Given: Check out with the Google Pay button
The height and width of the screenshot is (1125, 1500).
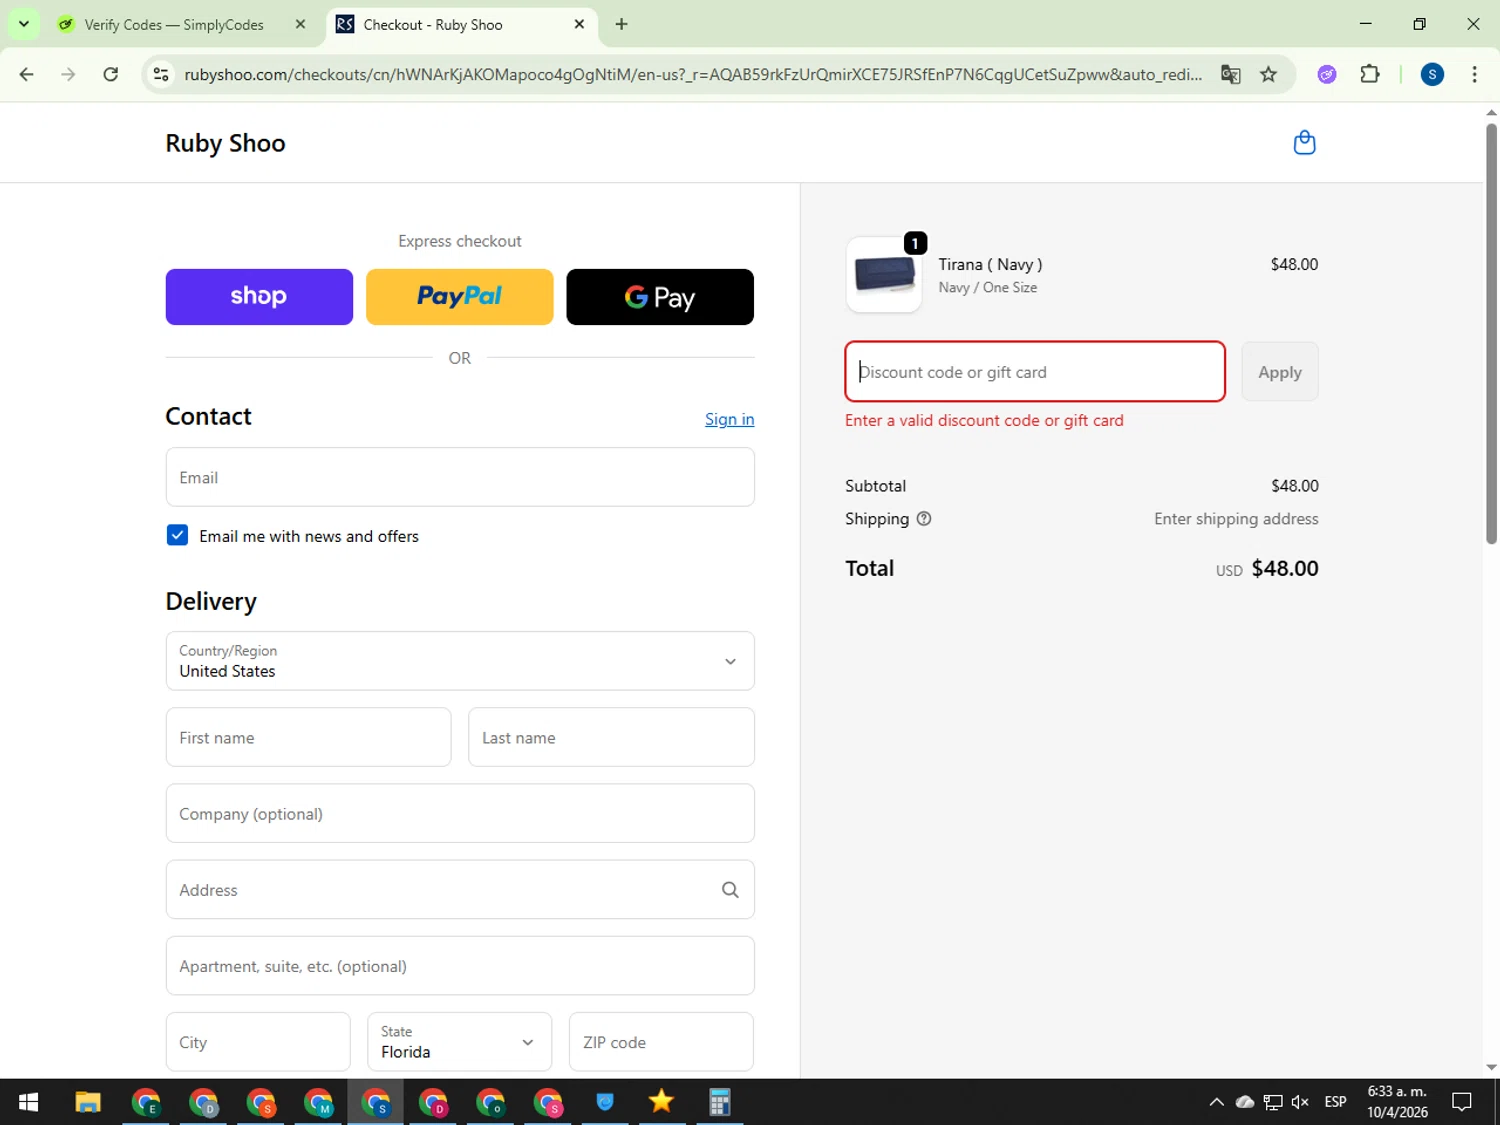Looking at the screenshot, I should [660, 297].
